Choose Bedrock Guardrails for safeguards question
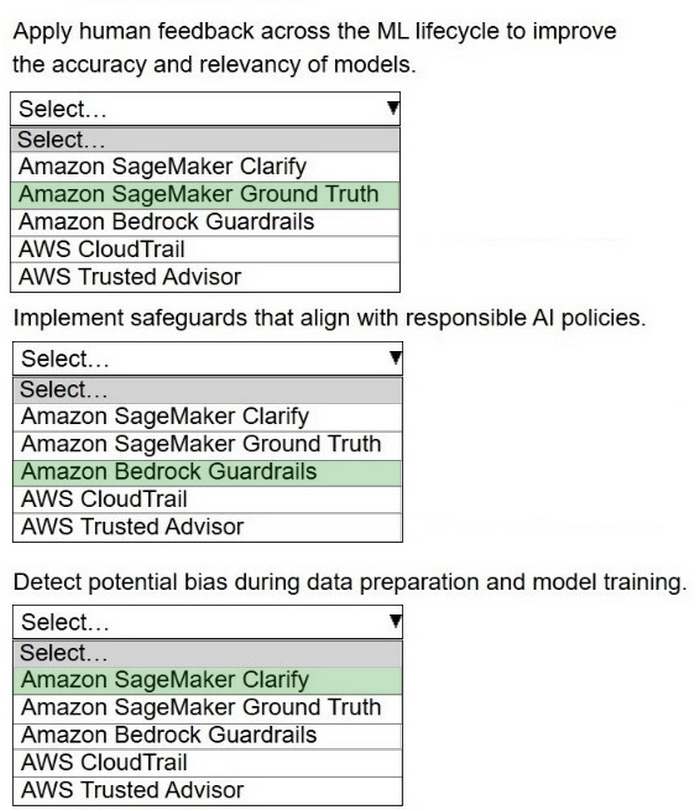700x811 pixels. point(169,471)
